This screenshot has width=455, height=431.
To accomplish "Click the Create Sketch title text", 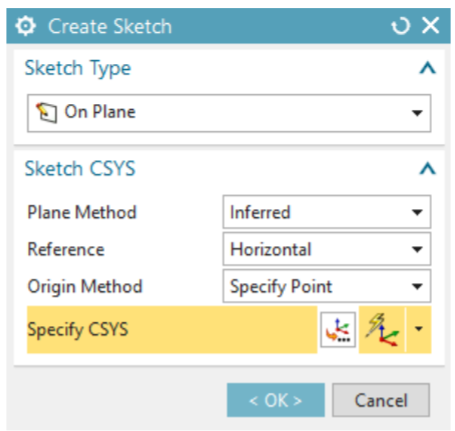I will point(110,26).
